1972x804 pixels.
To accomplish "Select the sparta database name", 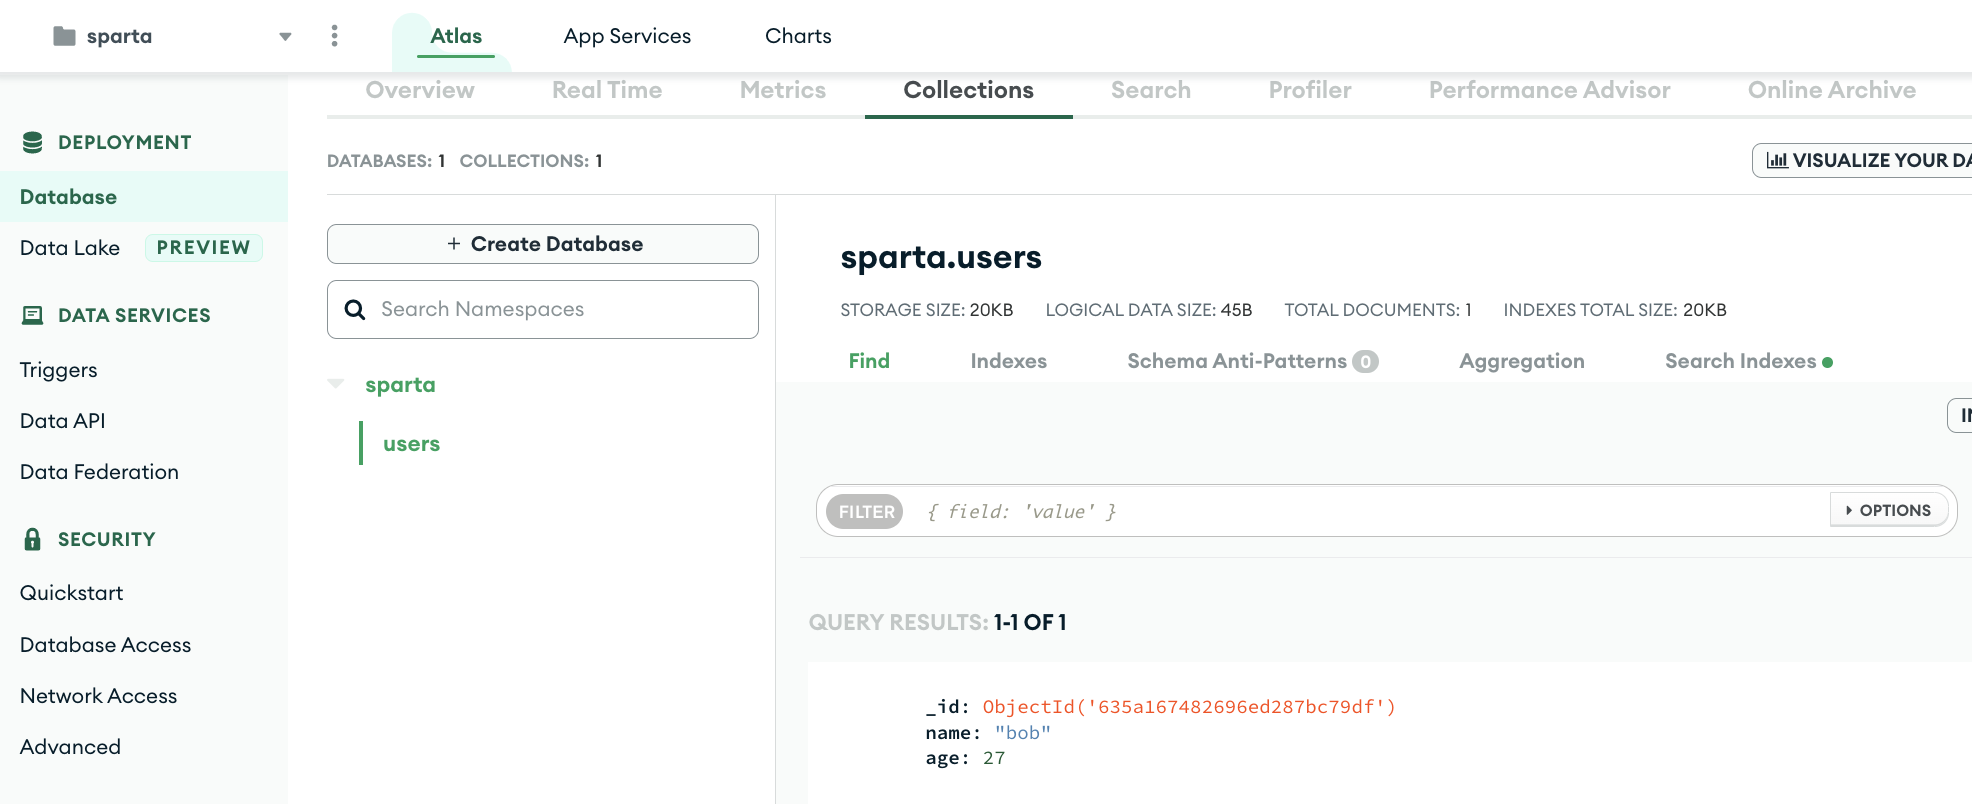I will (400, 385).
